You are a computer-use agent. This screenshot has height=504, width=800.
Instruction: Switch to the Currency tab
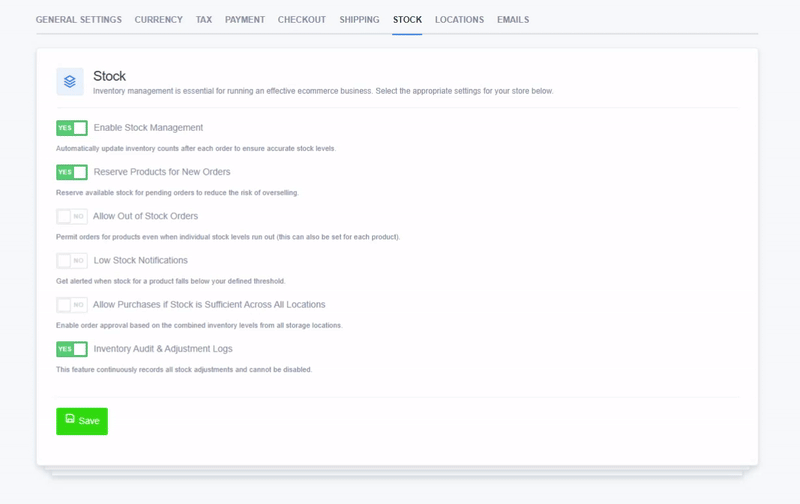(x=159, y=20)
